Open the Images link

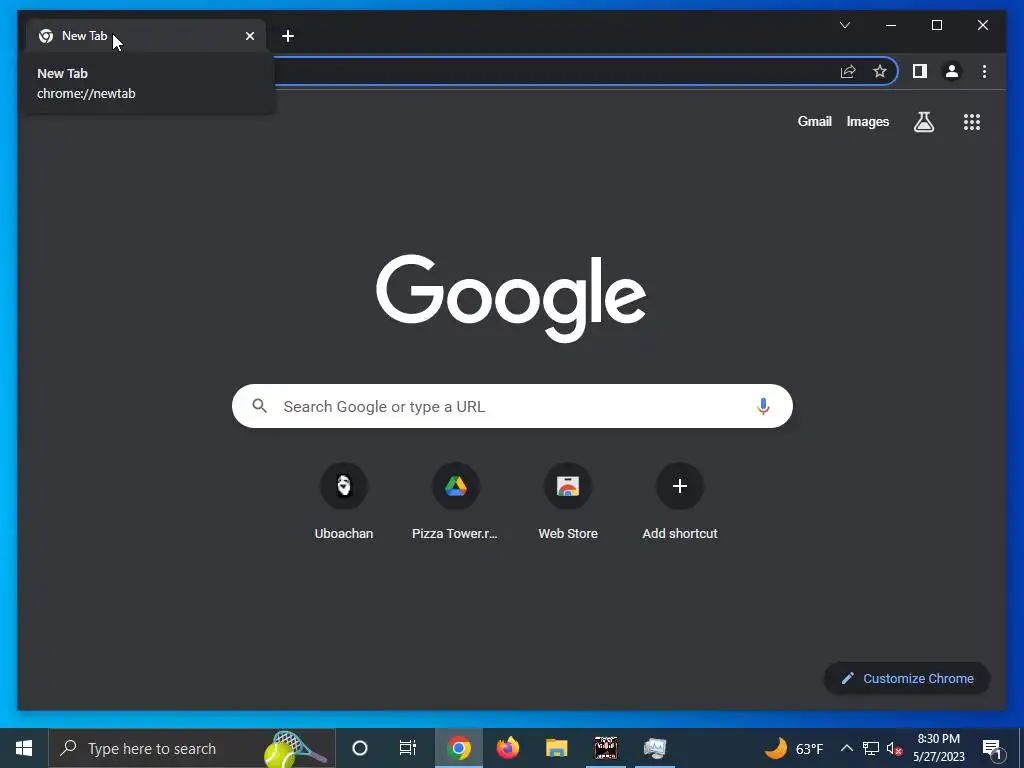867,121
